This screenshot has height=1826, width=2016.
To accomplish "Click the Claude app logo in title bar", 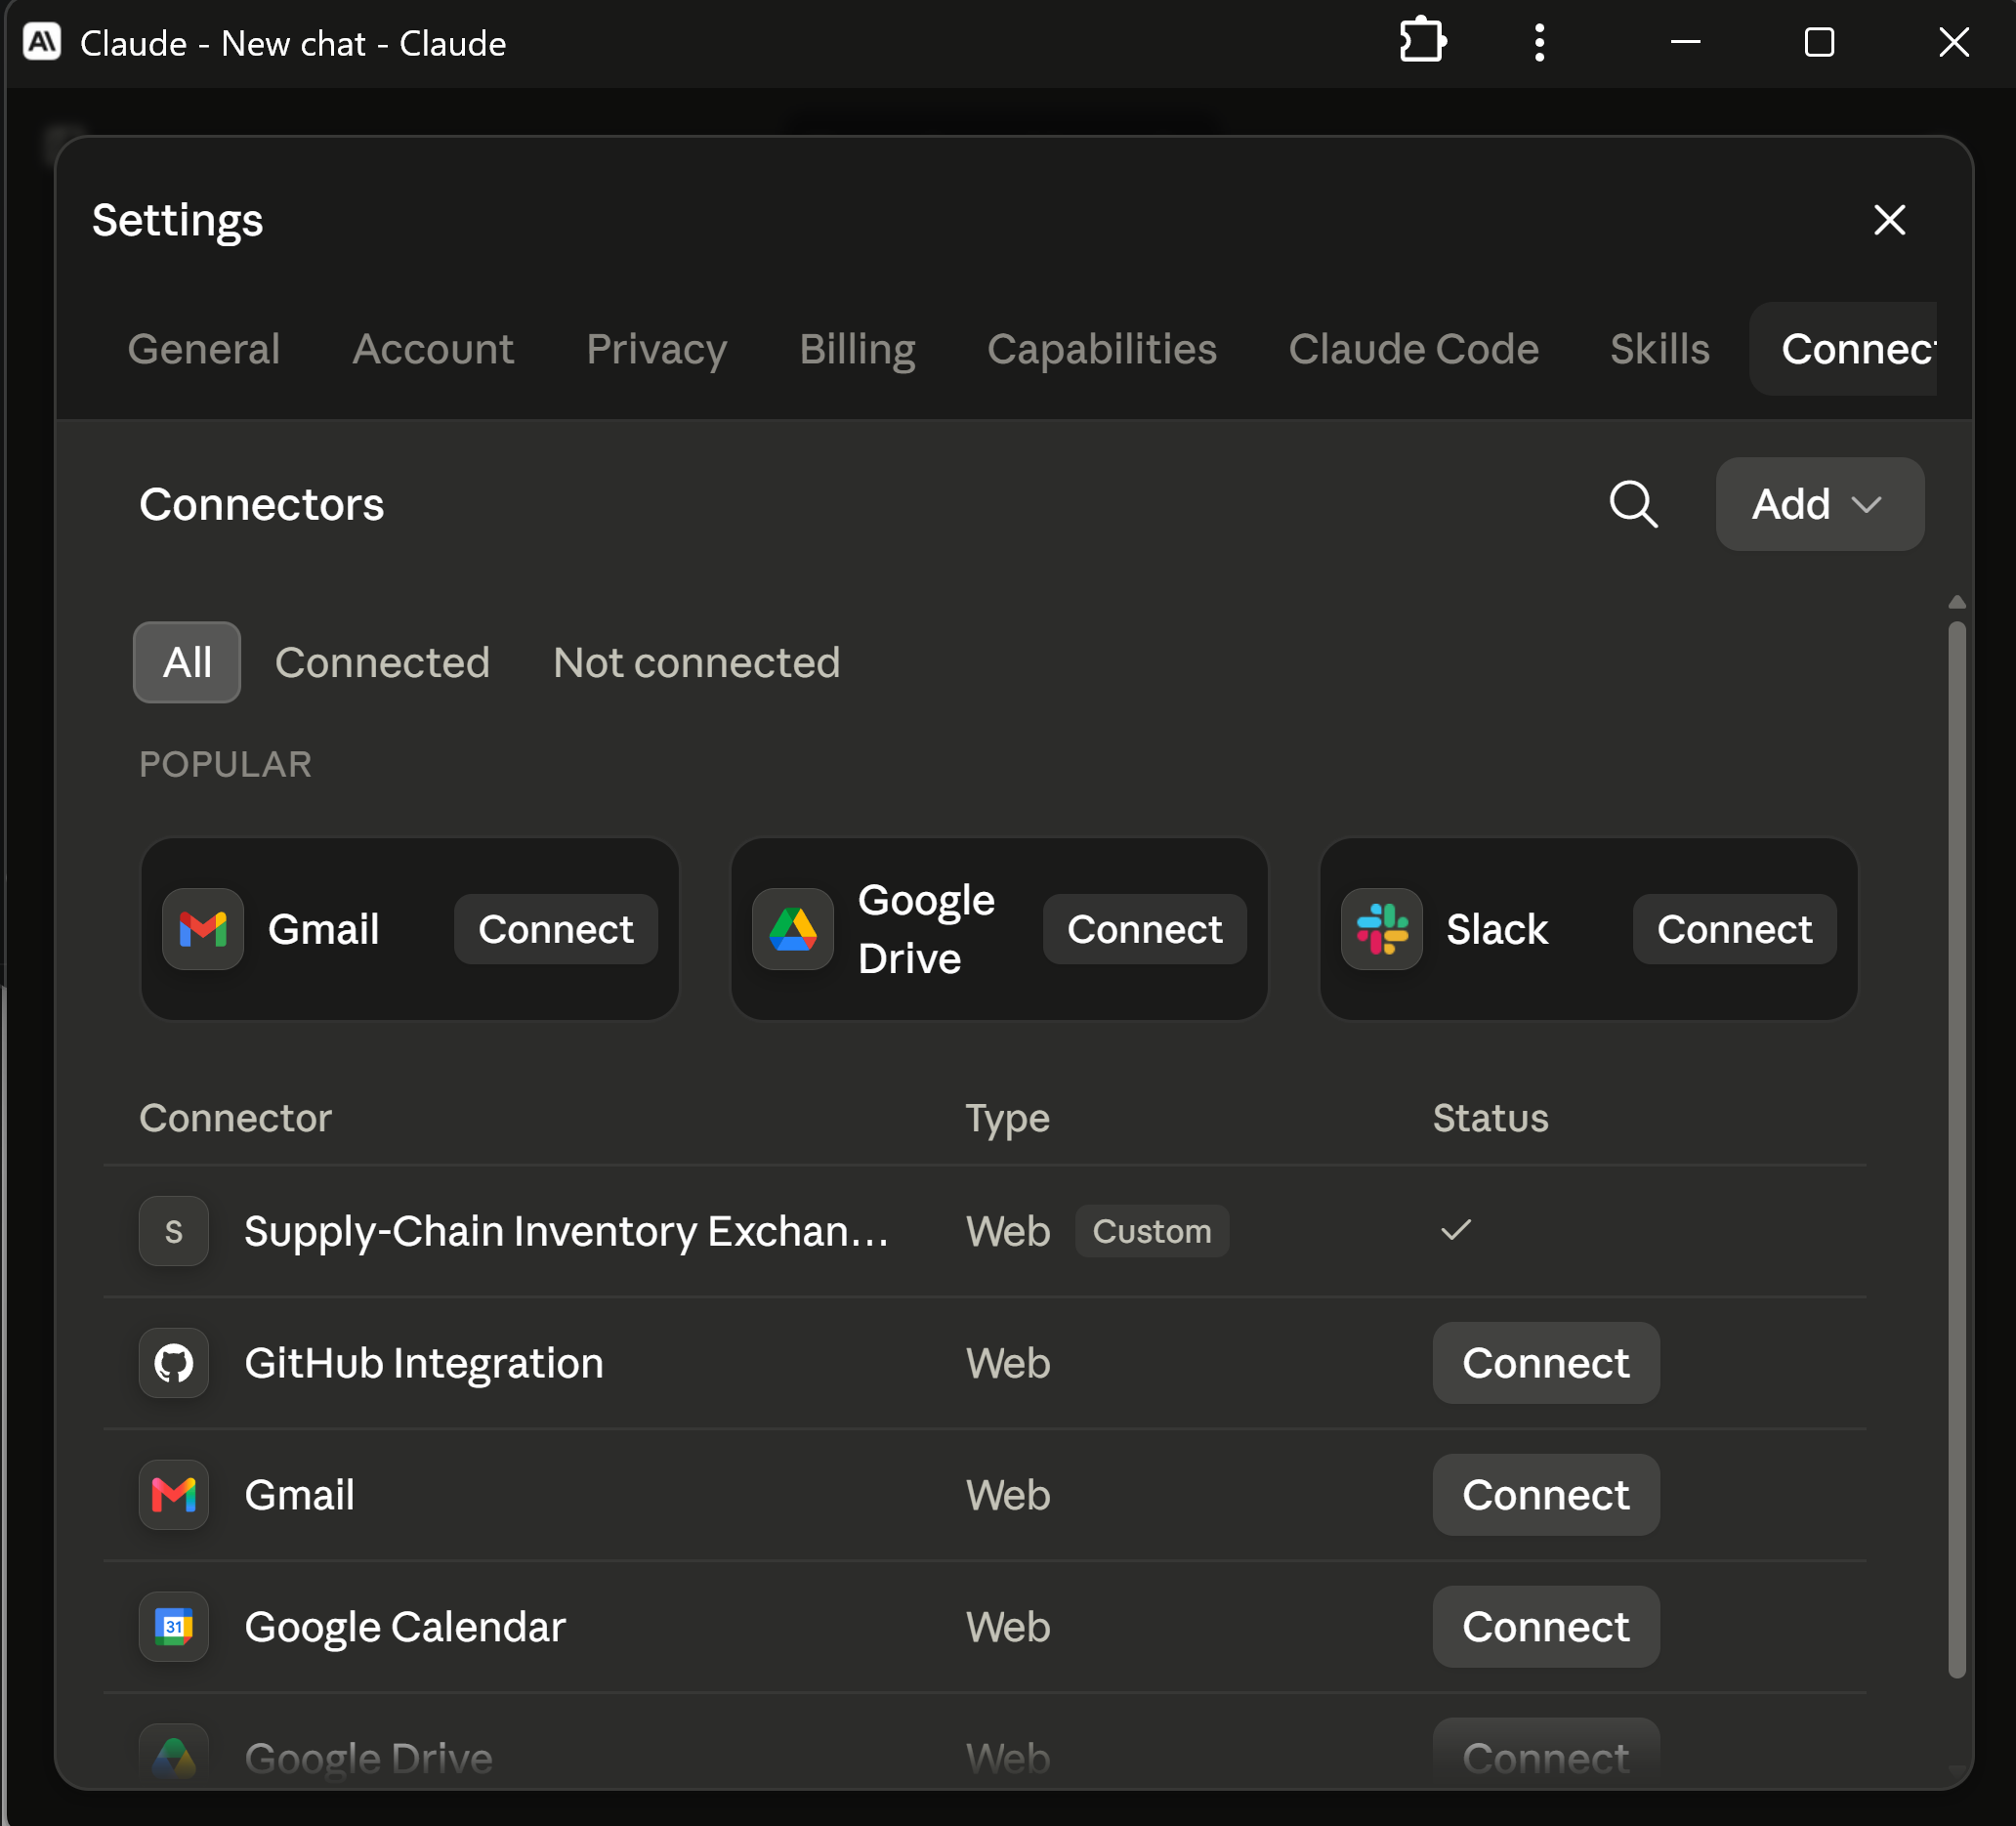I will click(42, 42).
